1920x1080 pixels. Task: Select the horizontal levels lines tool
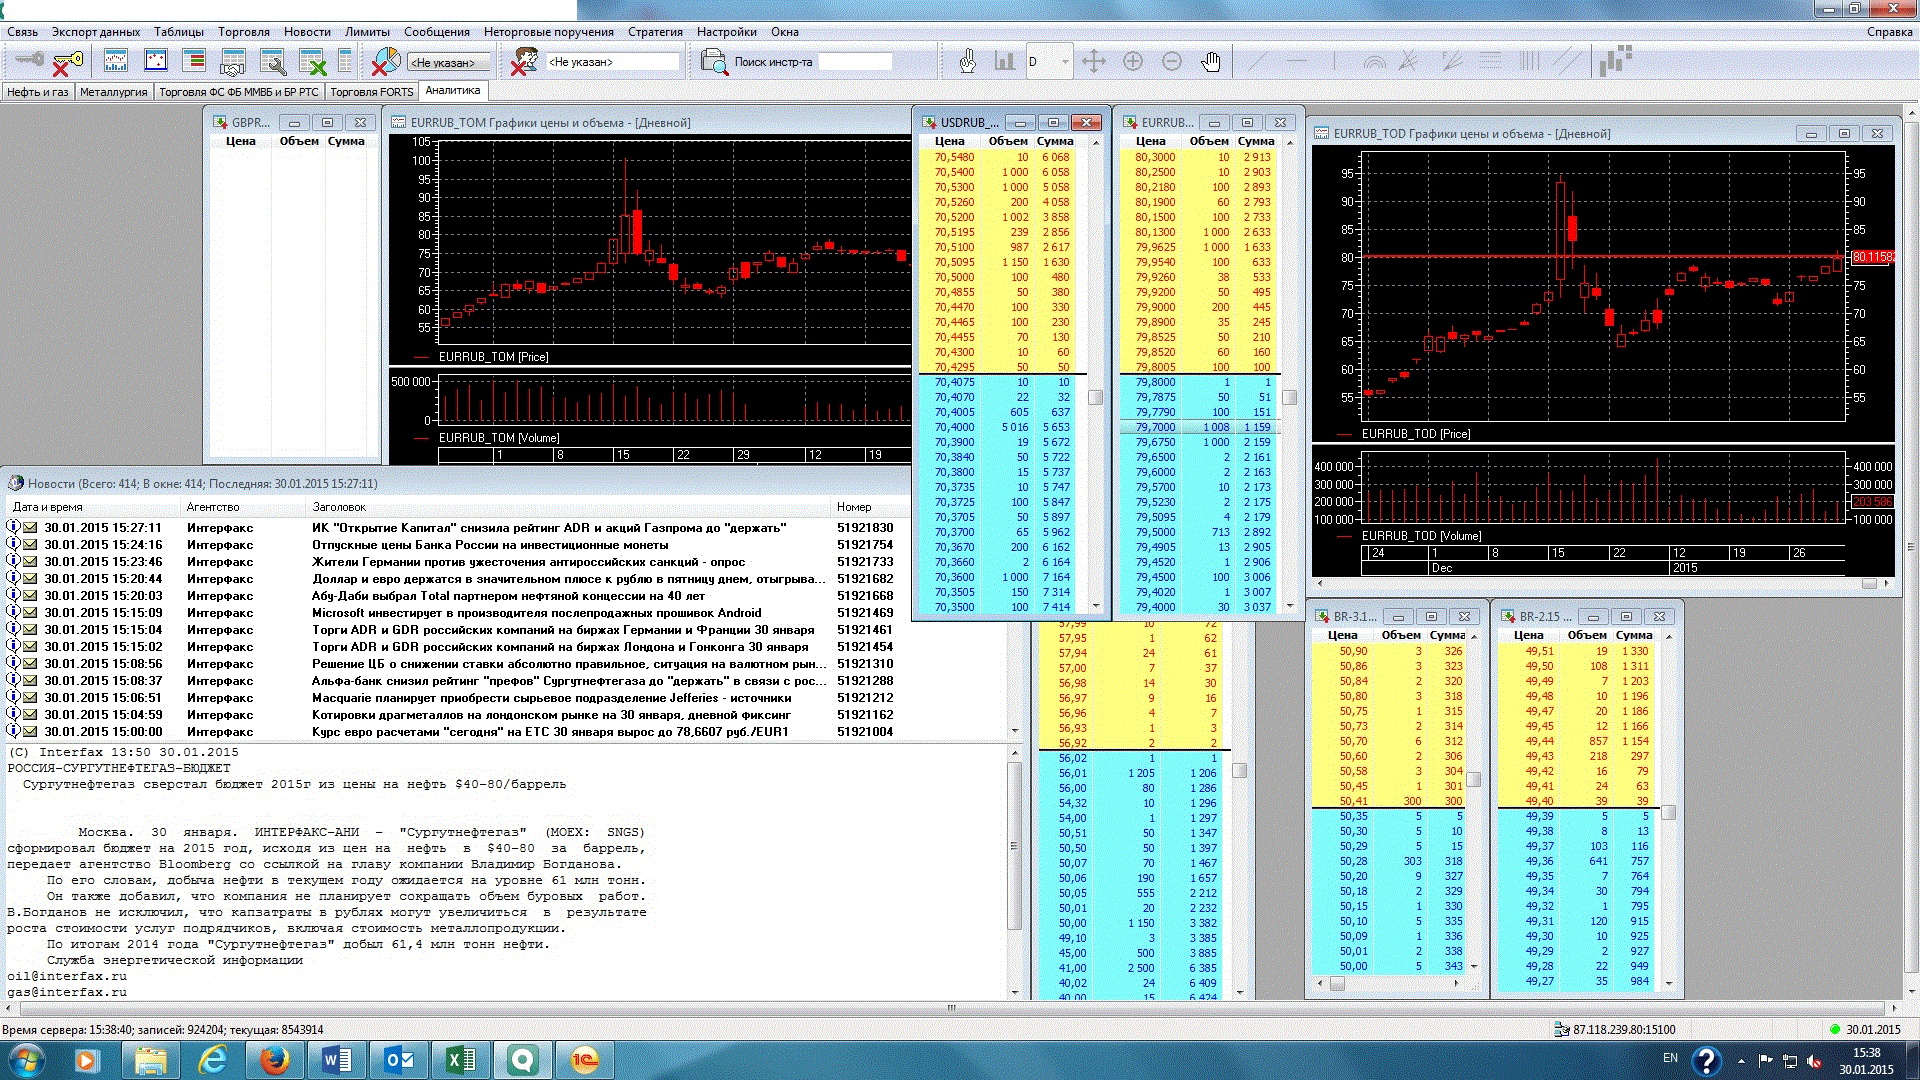(x=1491, y=61)
